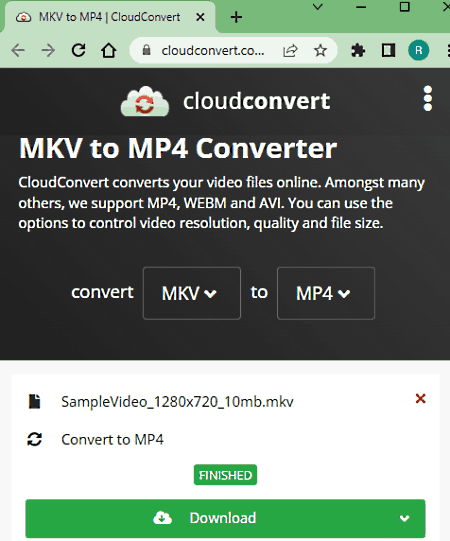
Task: Click the MKV to MP4 Converter heading
Action: pyautogui.click(x=178, y=148)
